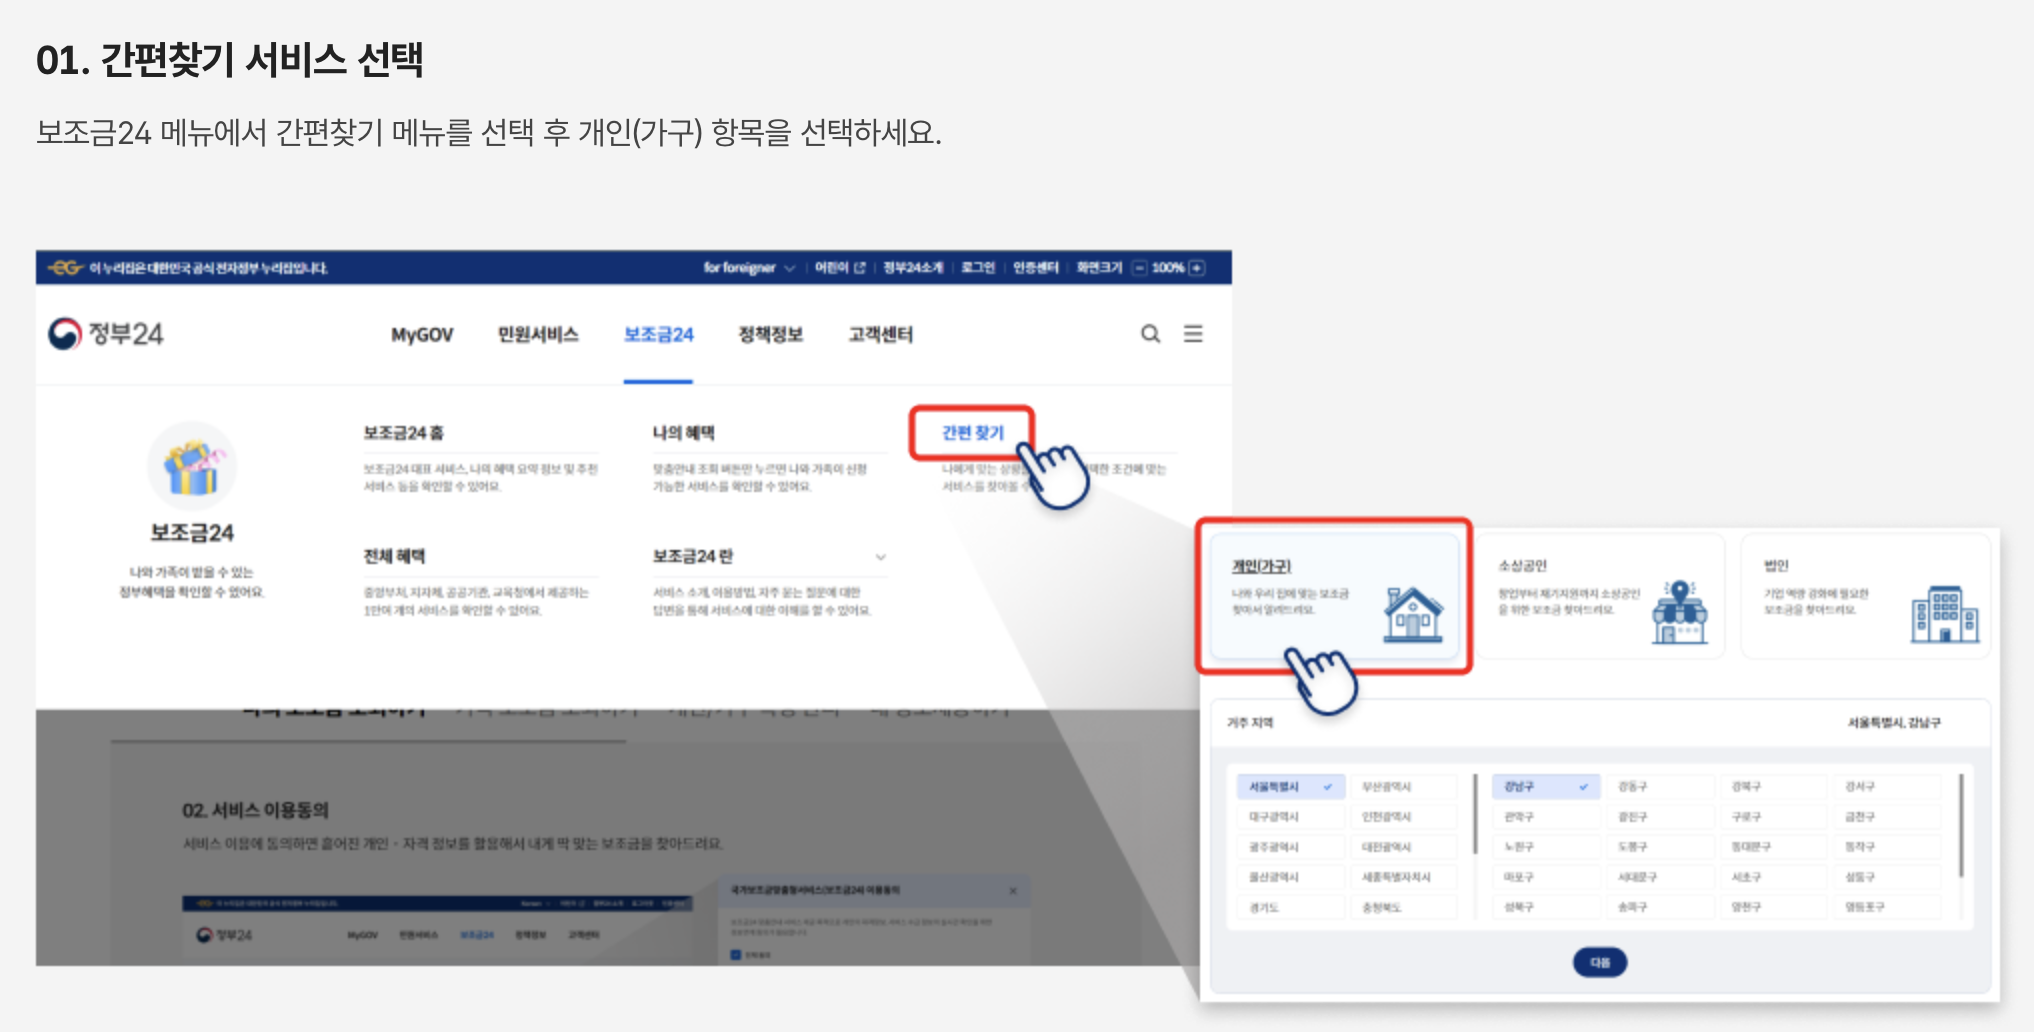
Task: Click the 로그인 link
Action: tap(978, 268)
